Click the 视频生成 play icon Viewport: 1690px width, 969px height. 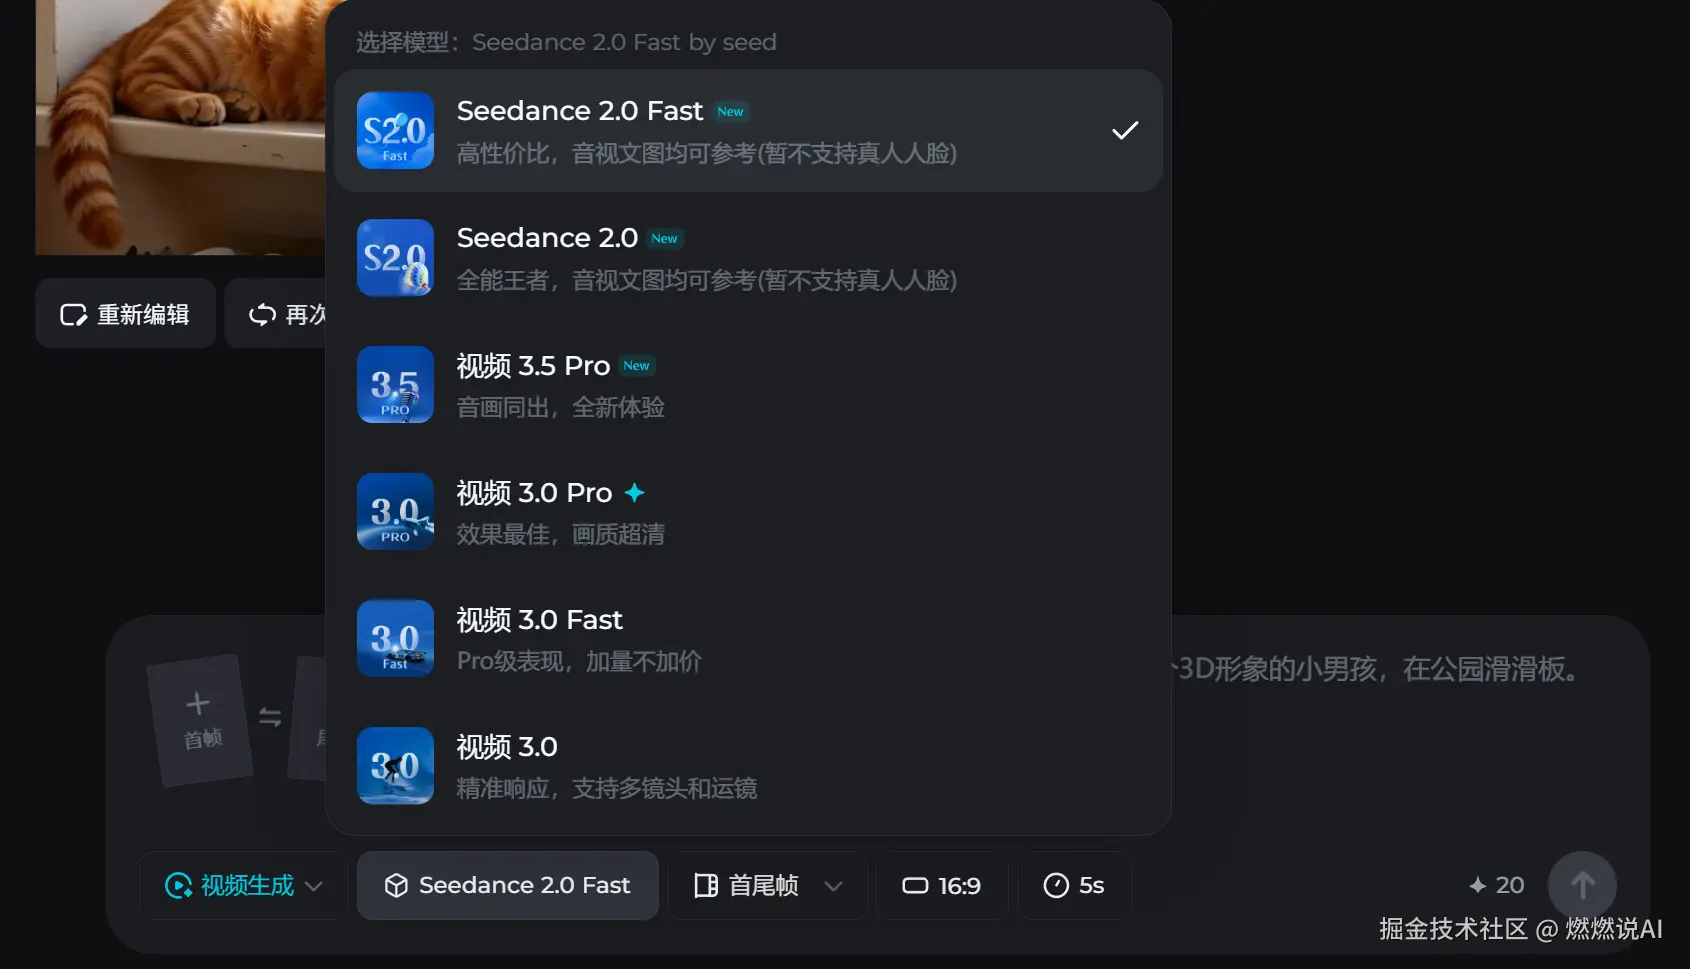(178, 885)
